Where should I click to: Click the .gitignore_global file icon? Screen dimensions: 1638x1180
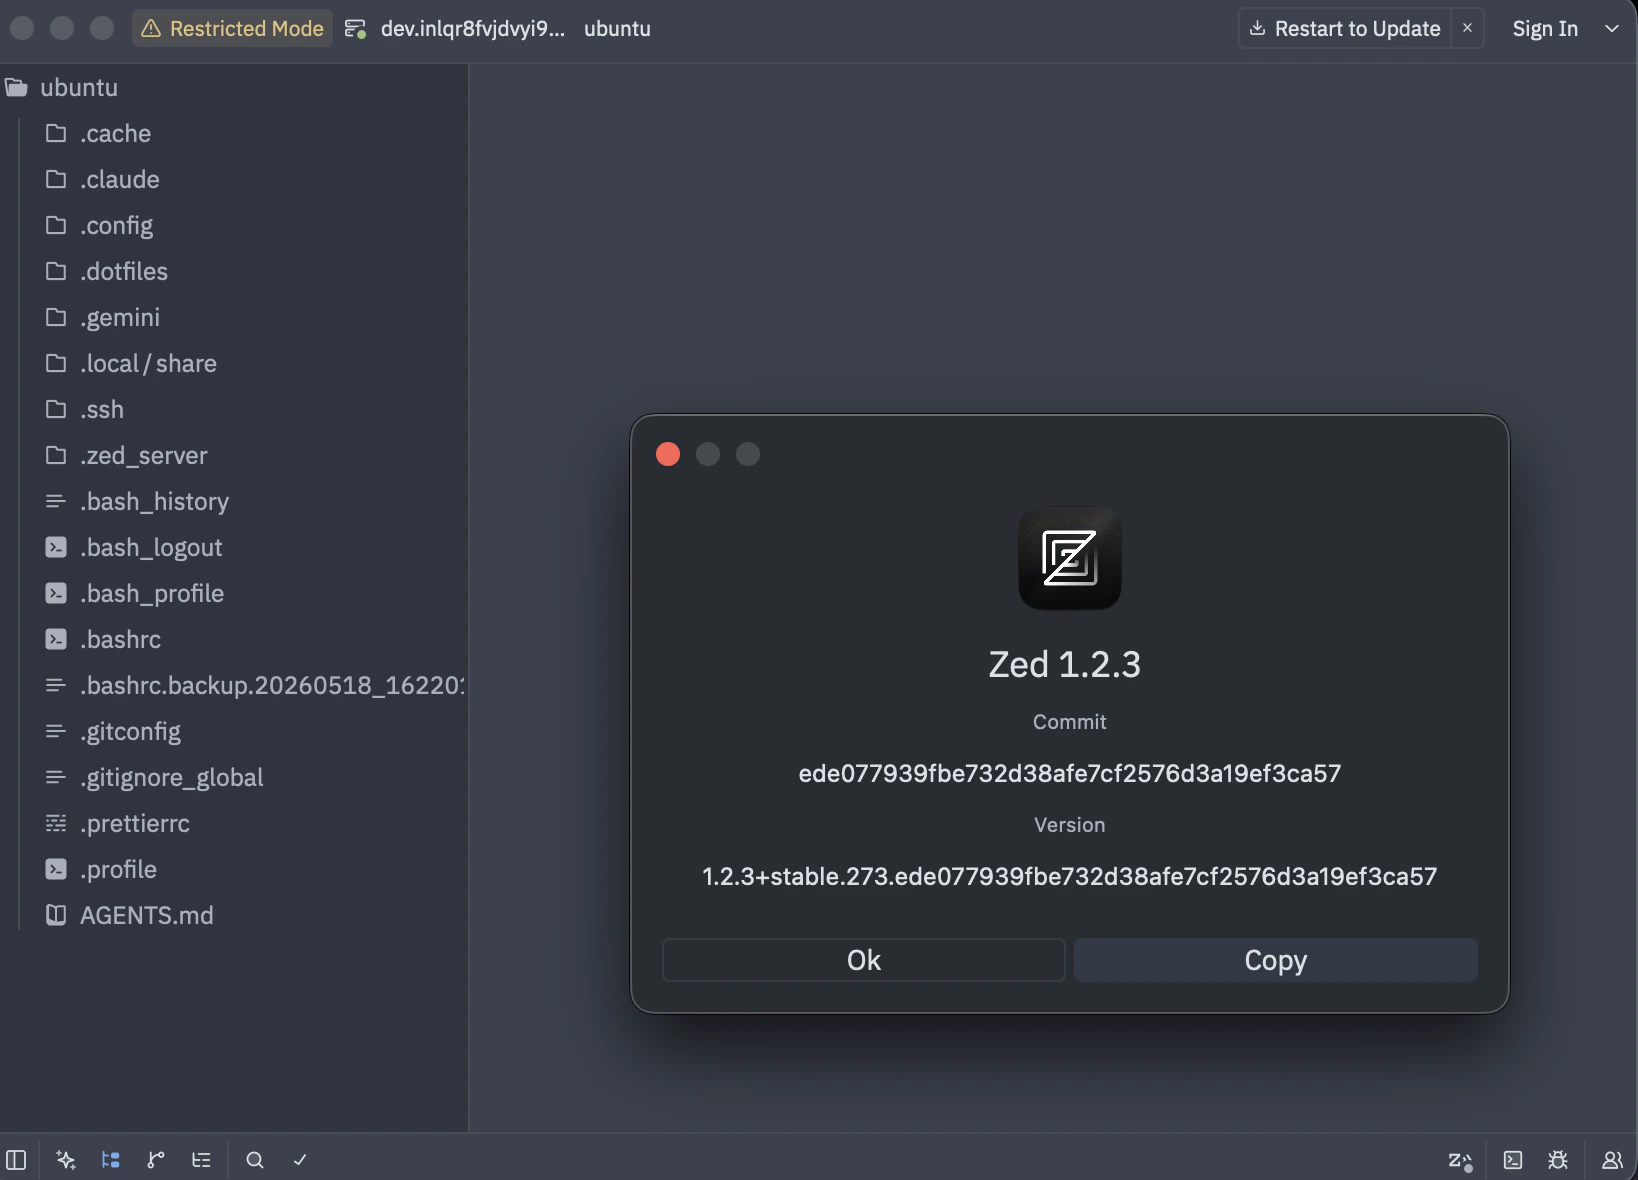[56, 777]
